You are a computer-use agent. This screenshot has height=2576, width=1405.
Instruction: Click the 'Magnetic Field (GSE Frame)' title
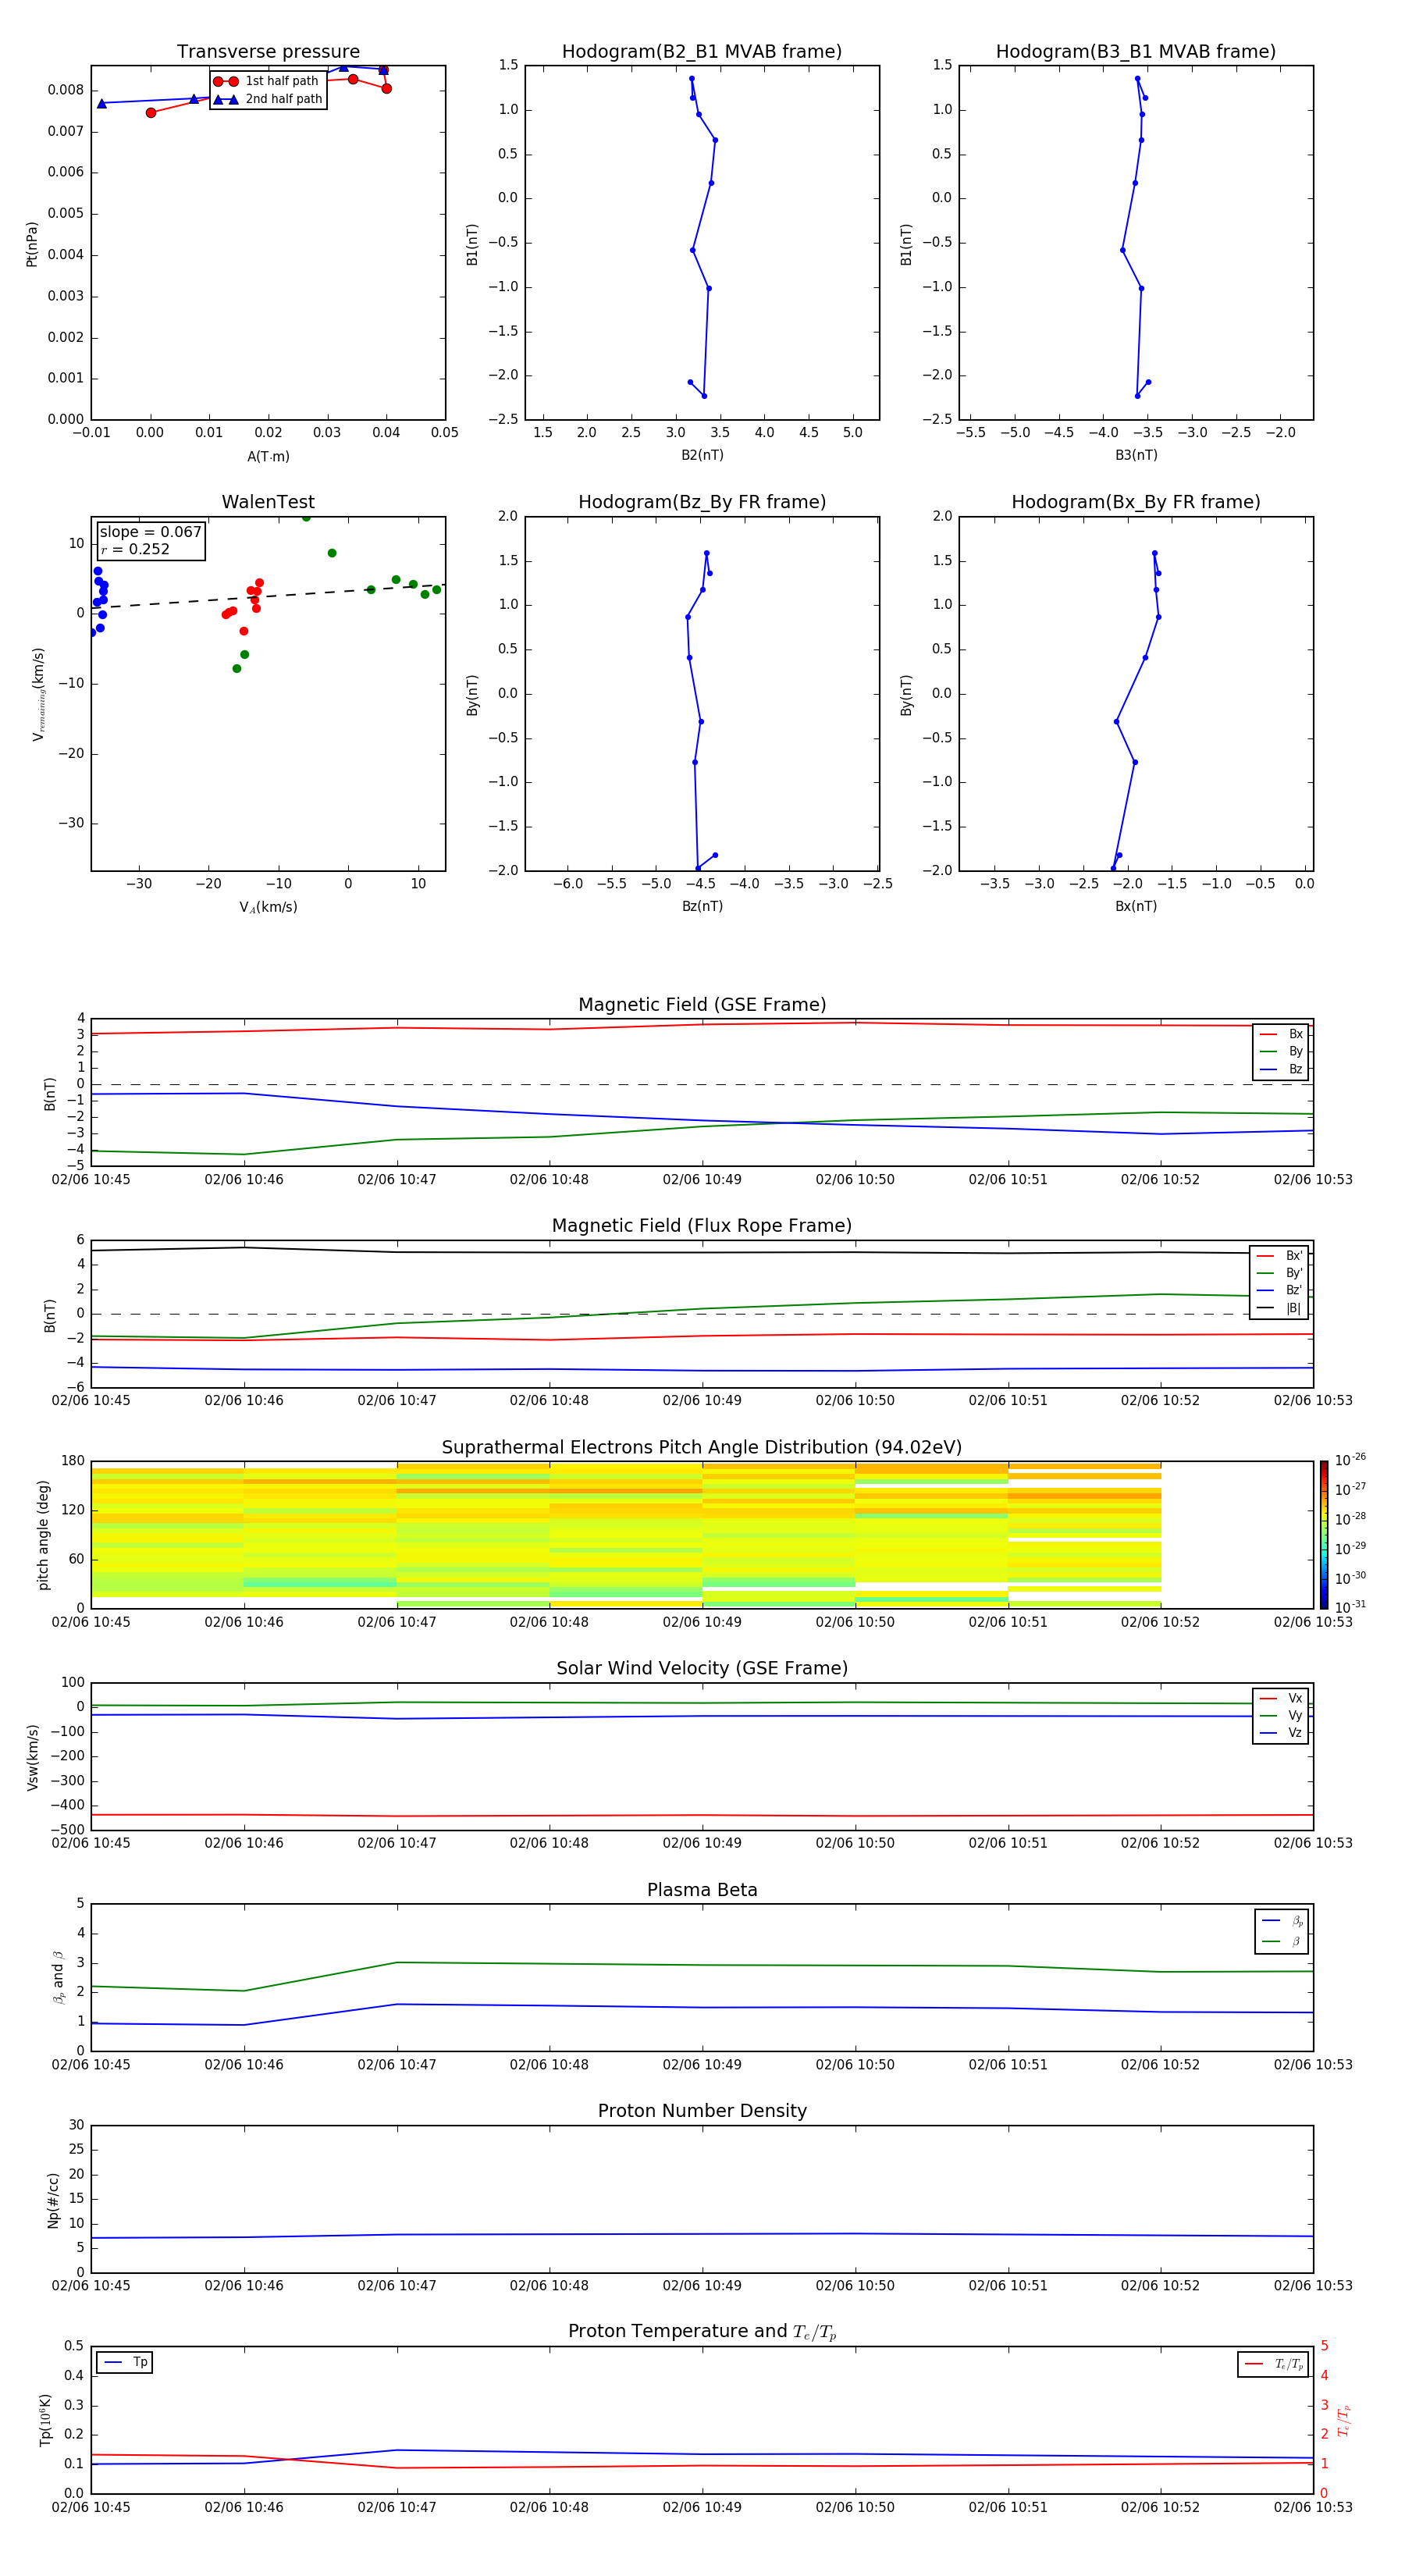[x=702, y=1005]
